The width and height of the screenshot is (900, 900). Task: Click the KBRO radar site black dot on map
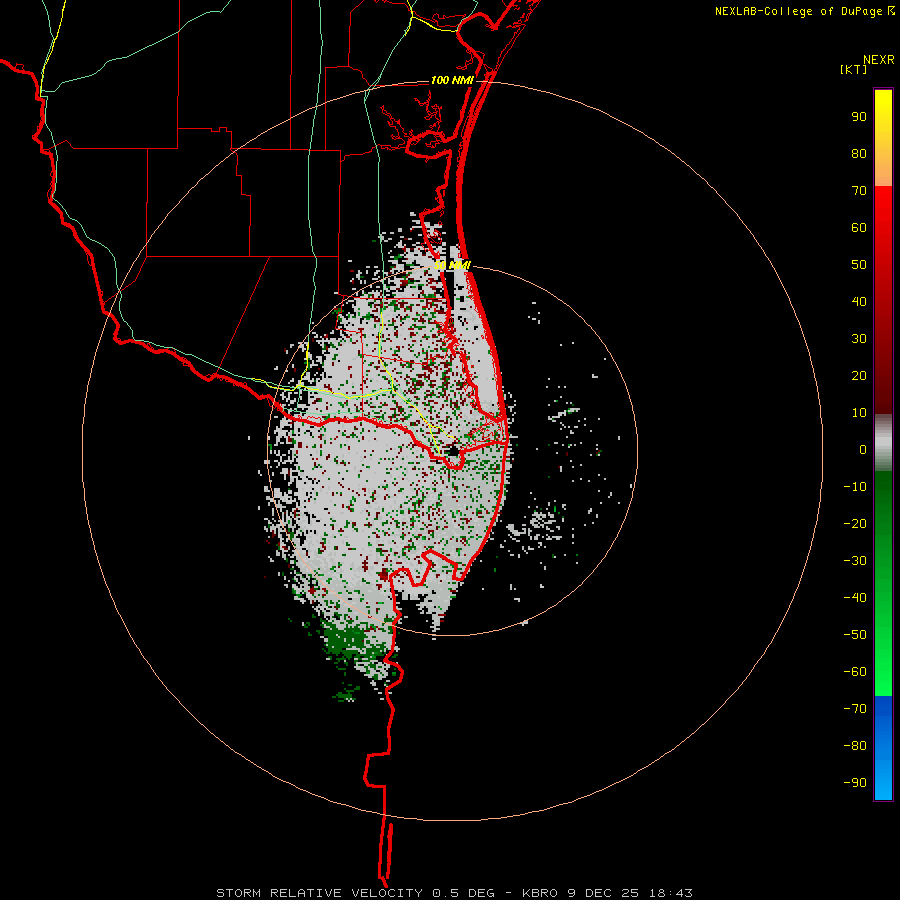453,451
